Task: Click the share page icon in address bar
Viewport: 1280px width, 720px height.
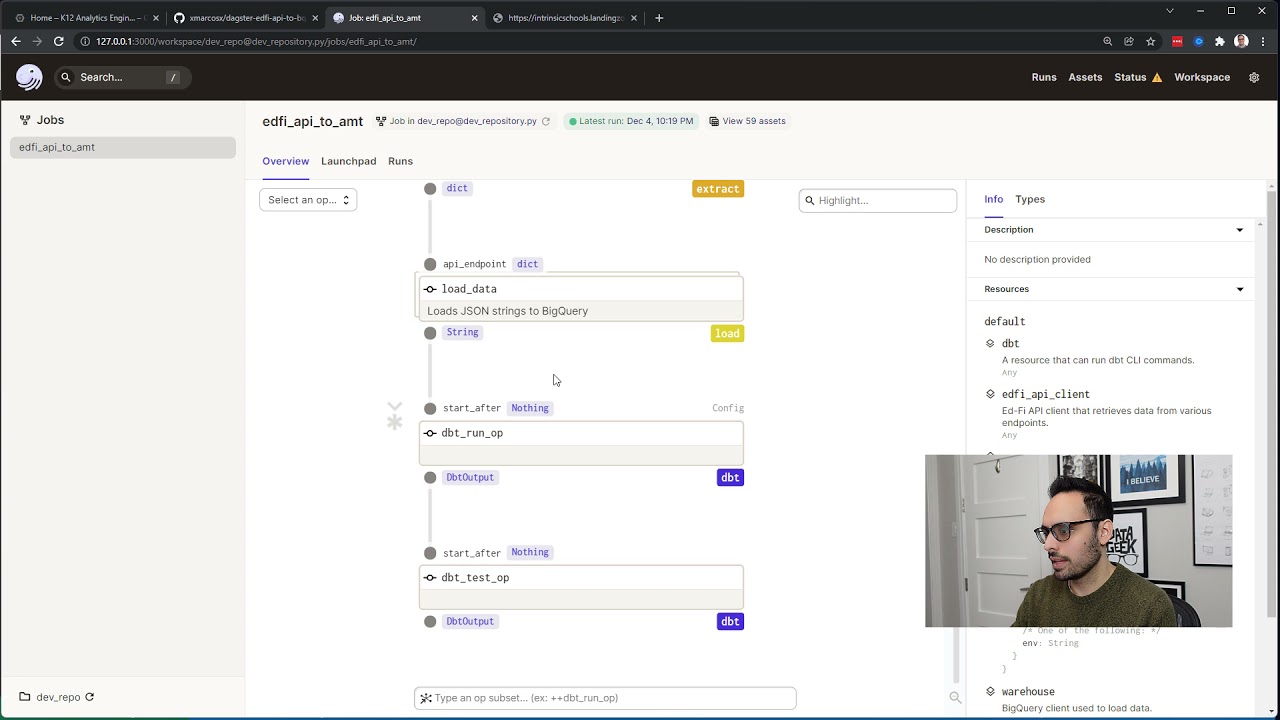Action: click(x=1129, y=41)
